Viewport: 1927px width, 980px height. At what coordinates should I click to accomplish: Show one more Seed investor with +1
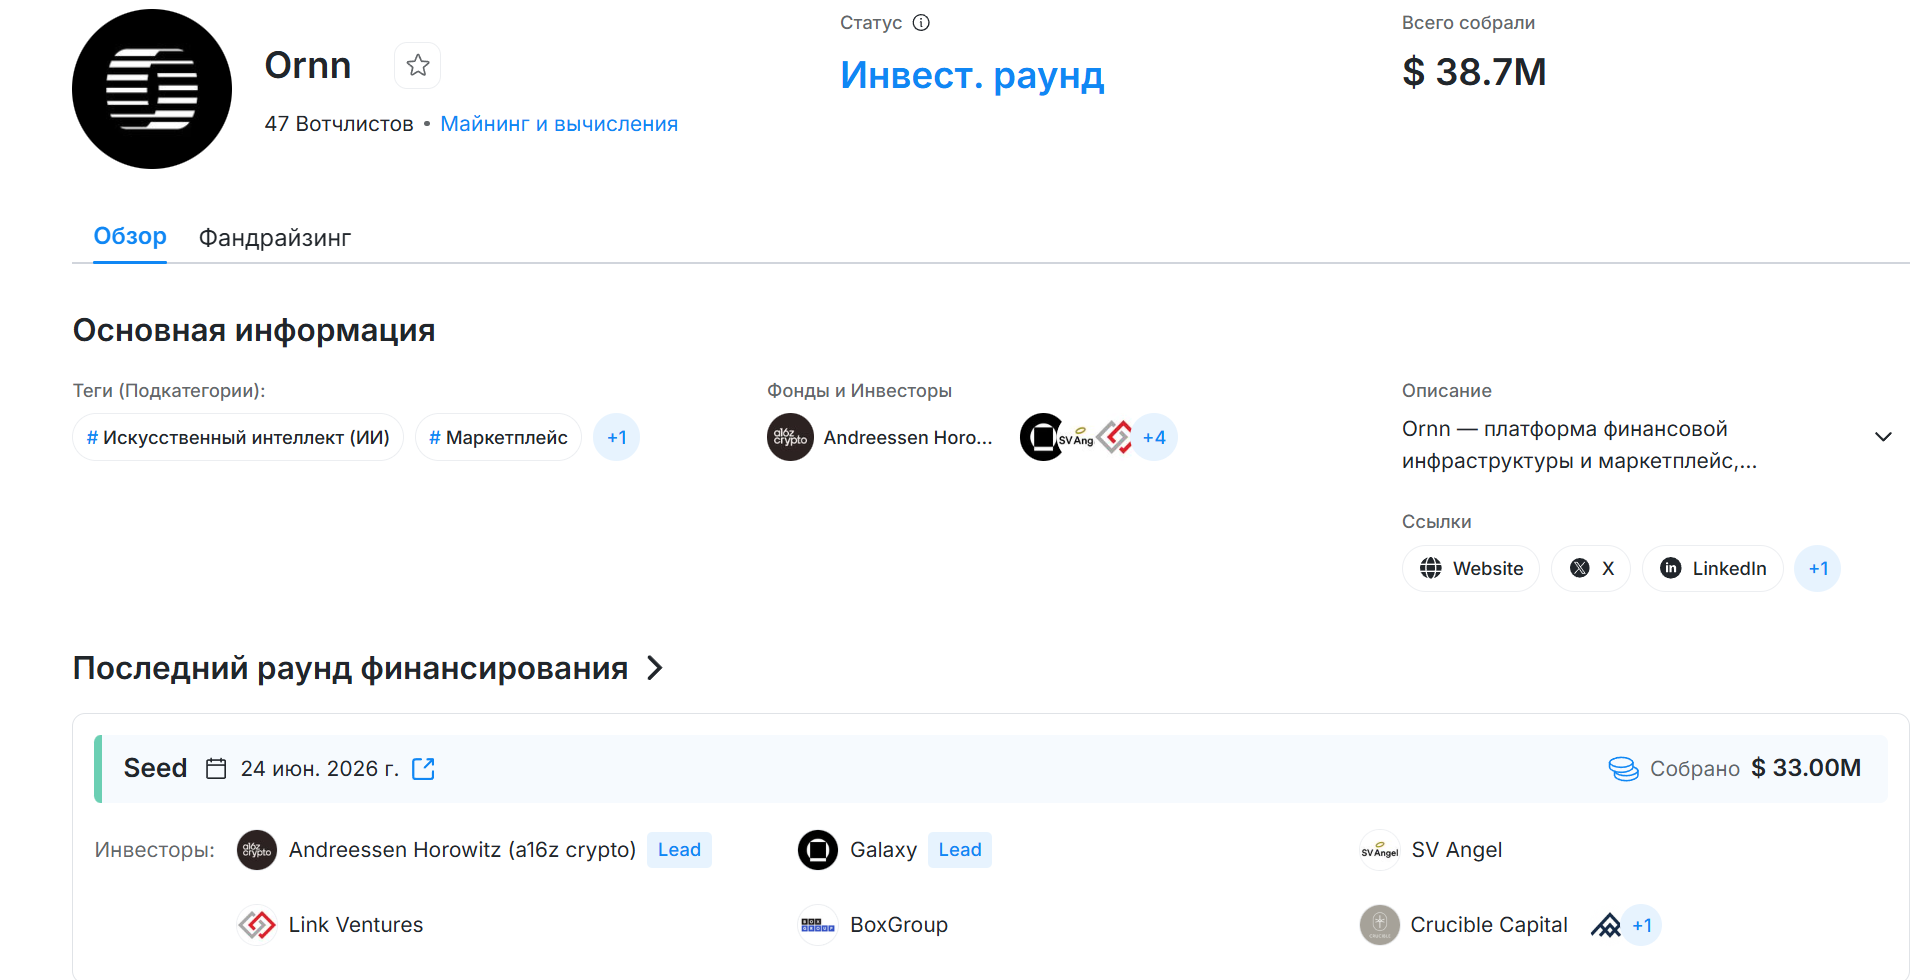coord(1642,925)
